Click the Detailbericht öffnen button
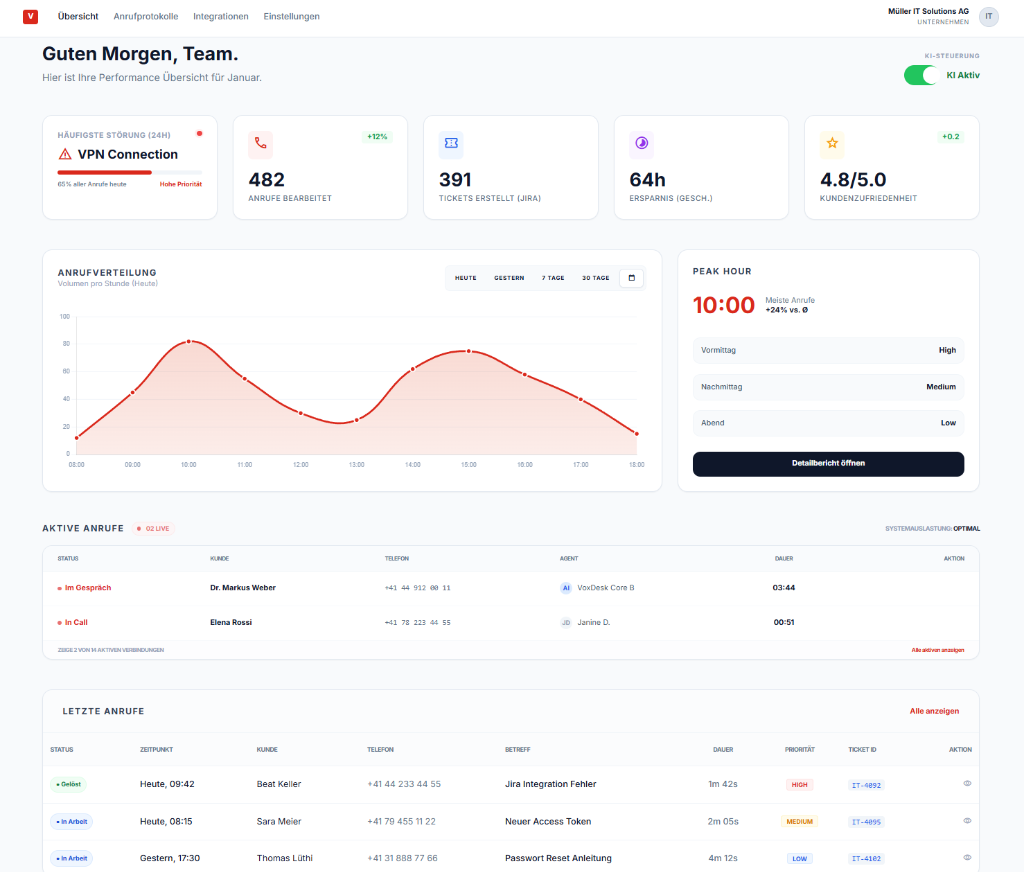This screenshot has width=1024, height=872. pyautogui.click(x=828, y=464)
